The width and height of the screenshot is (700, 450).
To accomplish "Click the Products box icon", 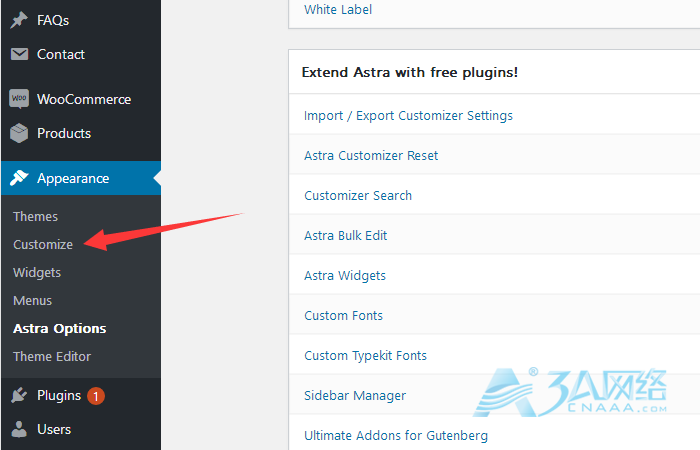I will (x=19, y=133).
